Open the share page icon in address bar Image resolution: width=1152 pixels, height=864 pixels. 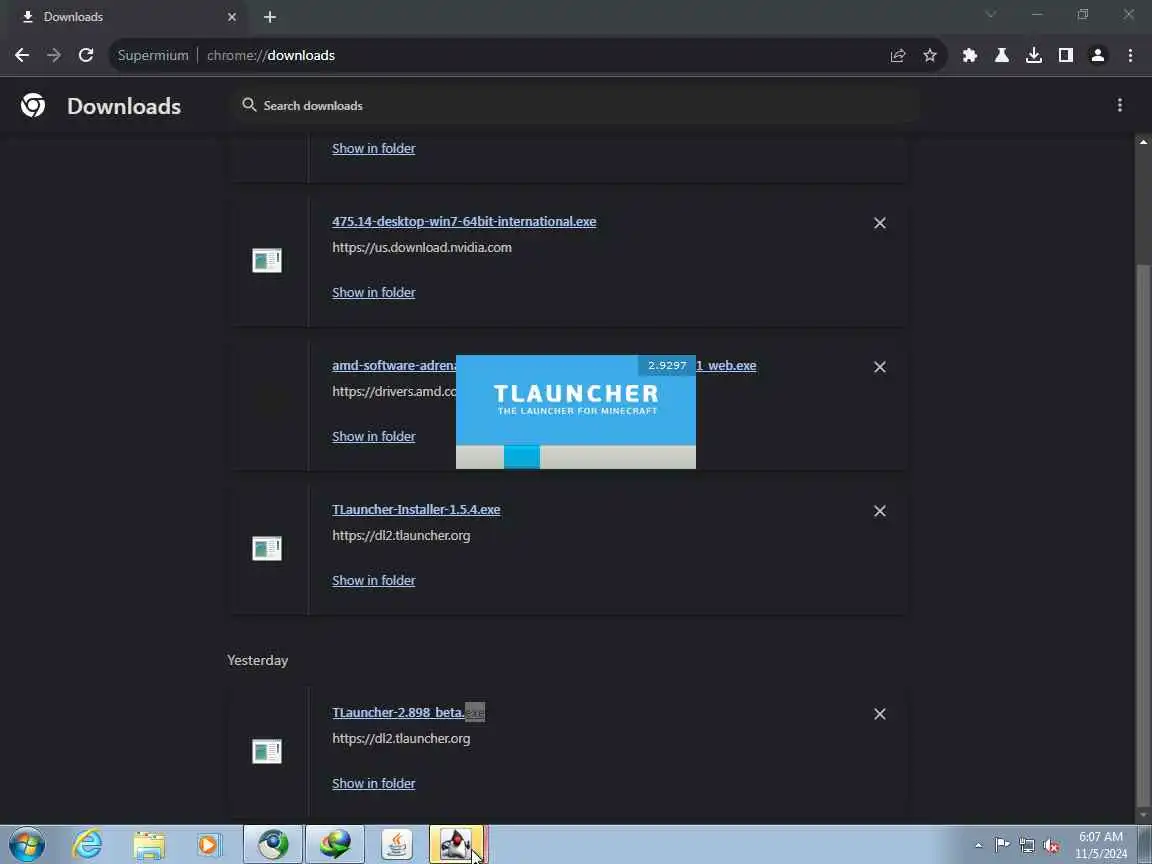pyautogui.click(x=898, y=55)
